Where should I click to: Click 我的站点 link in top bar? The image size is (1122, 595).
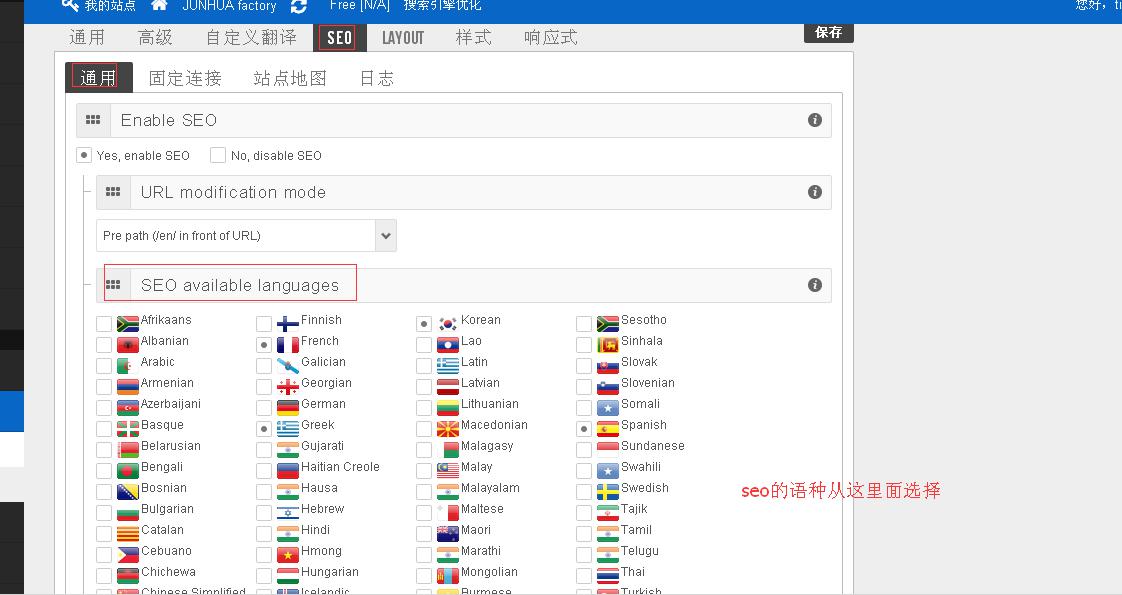pyautogui.click(x=109, y=6)
